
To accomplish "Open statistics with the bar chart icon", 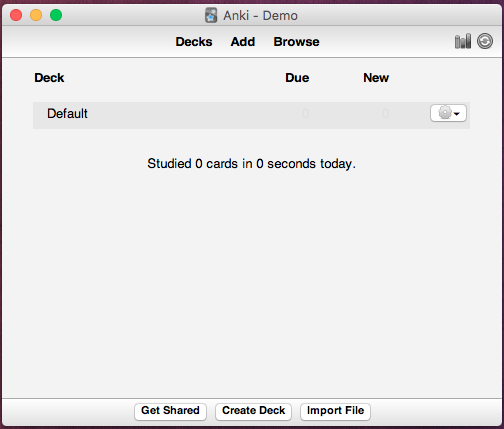I will tap(463, 41).
